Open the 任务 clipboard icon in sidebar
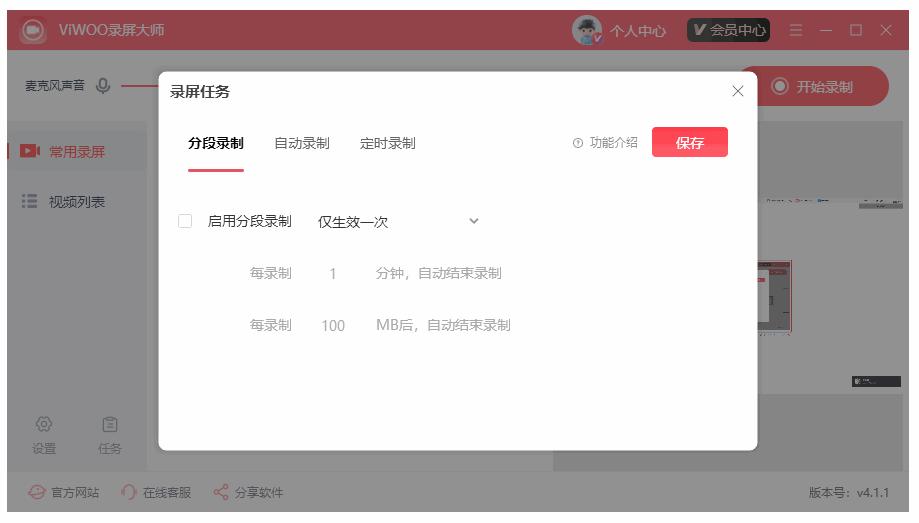Image resolution: width=919 pixels, height=523 pixels. click(x=110, y=424)
